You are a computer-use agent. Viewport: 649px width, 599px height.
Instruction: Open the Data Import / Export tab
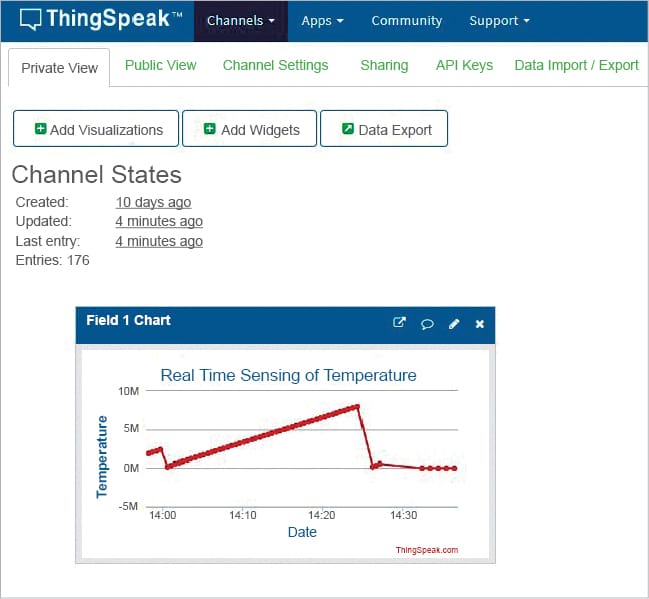point(576,65)
